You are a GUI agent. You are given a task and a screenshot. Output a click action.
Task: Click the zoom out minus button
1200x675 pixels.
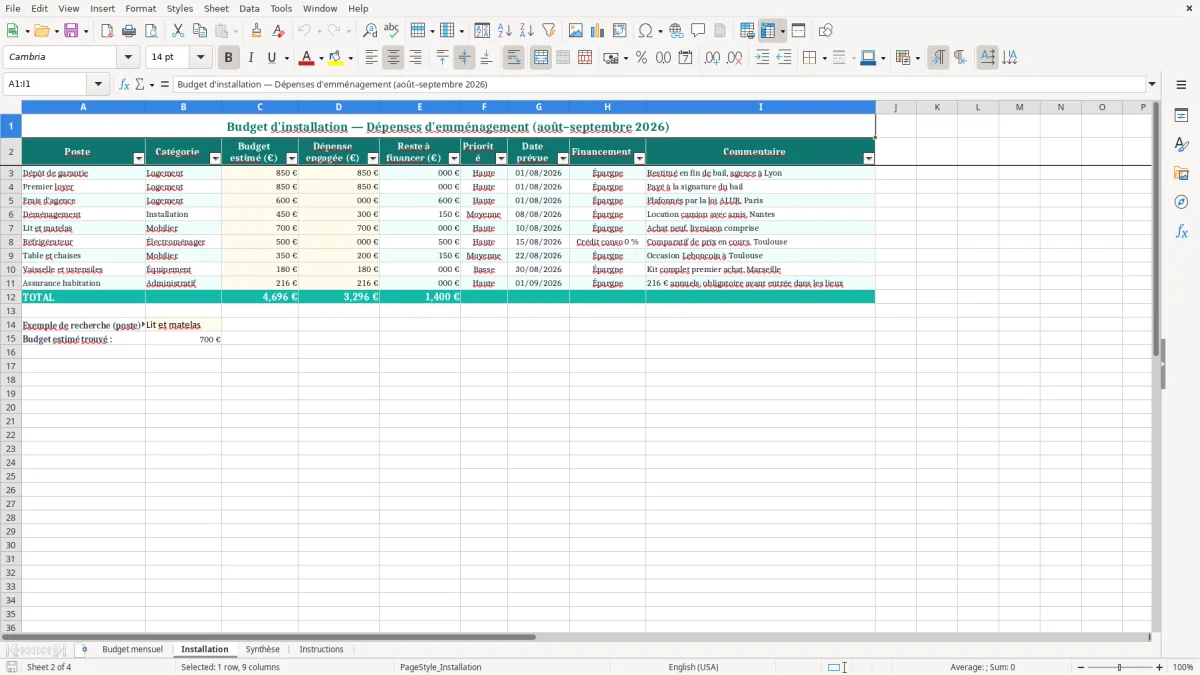click(1081, 667)
